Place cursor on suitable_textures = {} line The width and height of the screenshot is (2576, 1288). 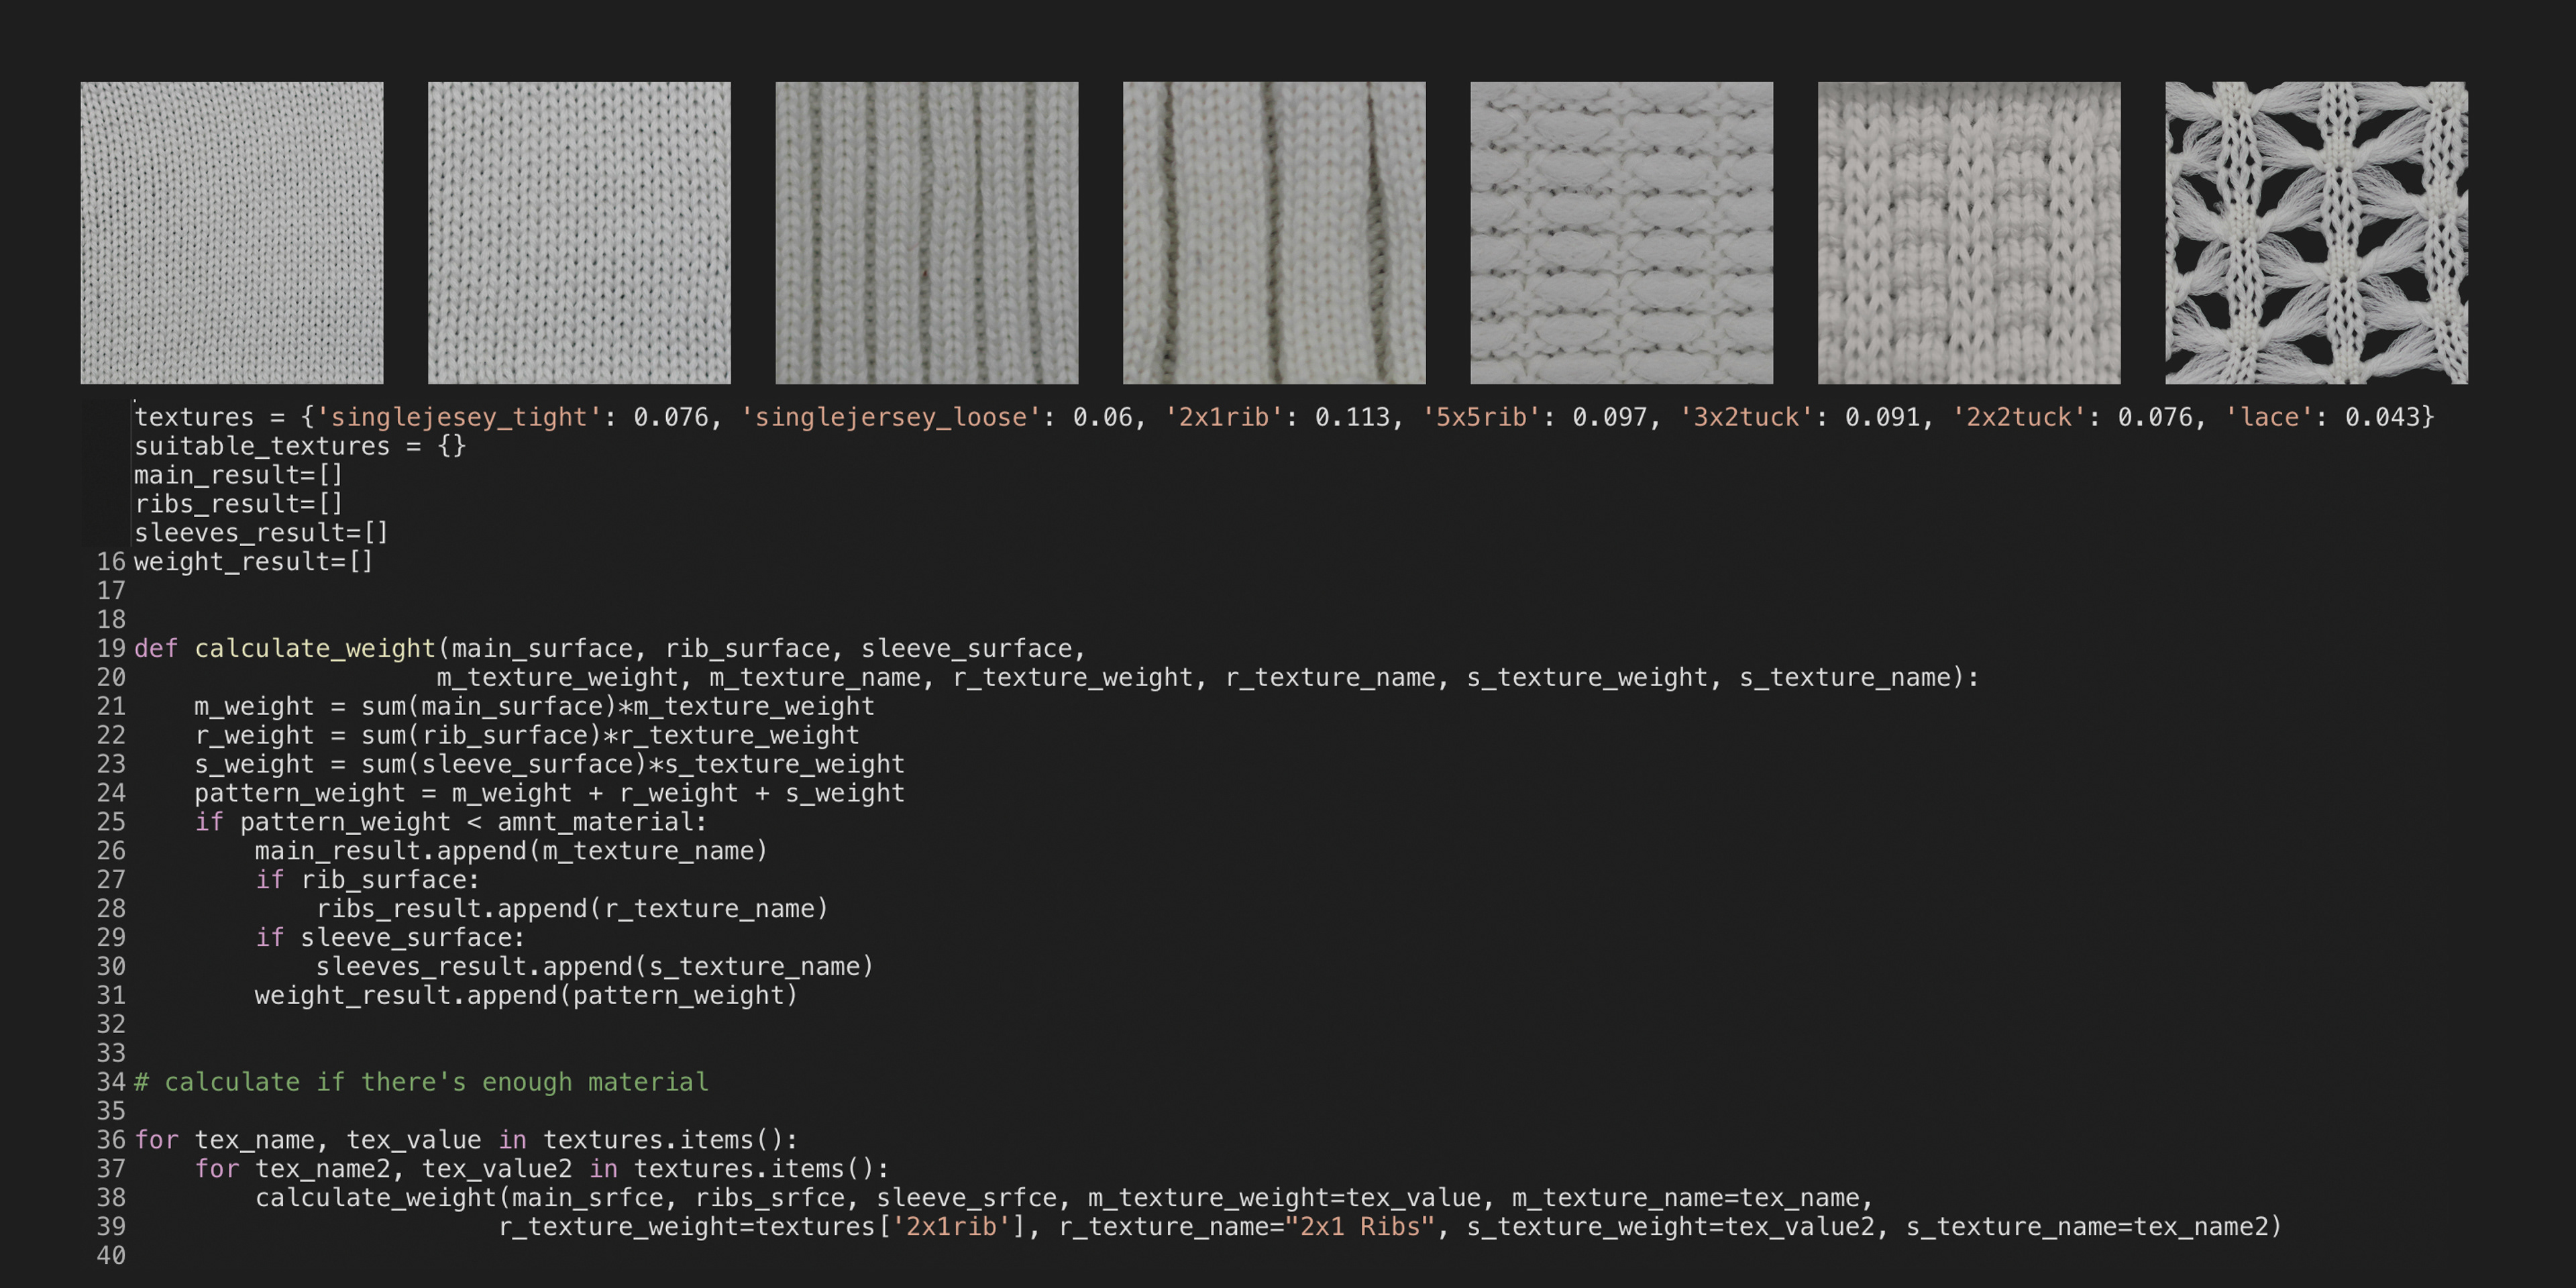coord(300,446)
